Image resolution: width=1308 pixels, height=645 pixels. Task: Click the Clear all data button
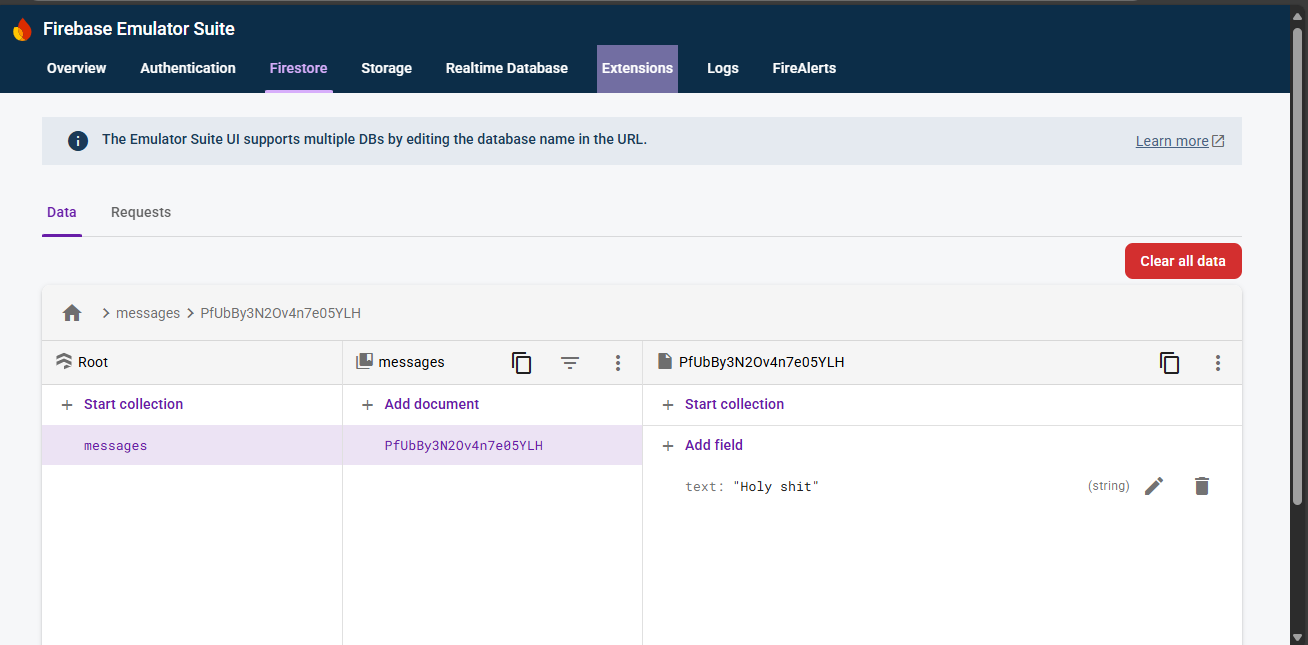point(1183,260)
